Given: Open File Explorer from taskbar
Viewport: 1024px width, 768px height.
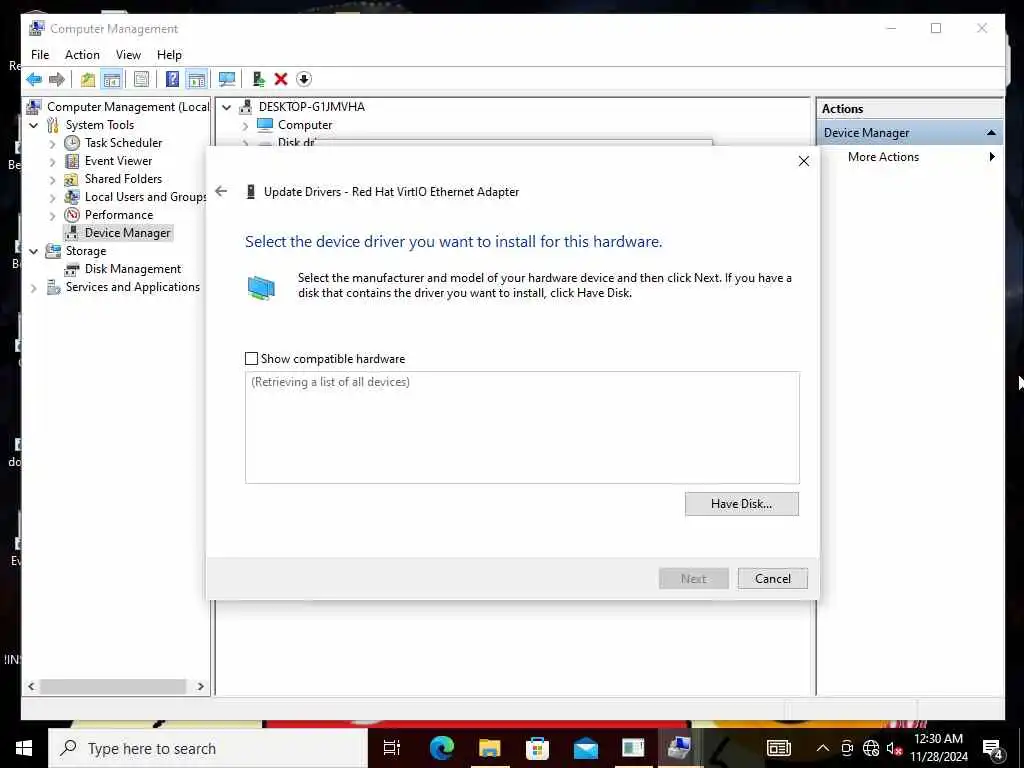Looking at the screenshot, I should pyautogui.click(x=490, y=748).
